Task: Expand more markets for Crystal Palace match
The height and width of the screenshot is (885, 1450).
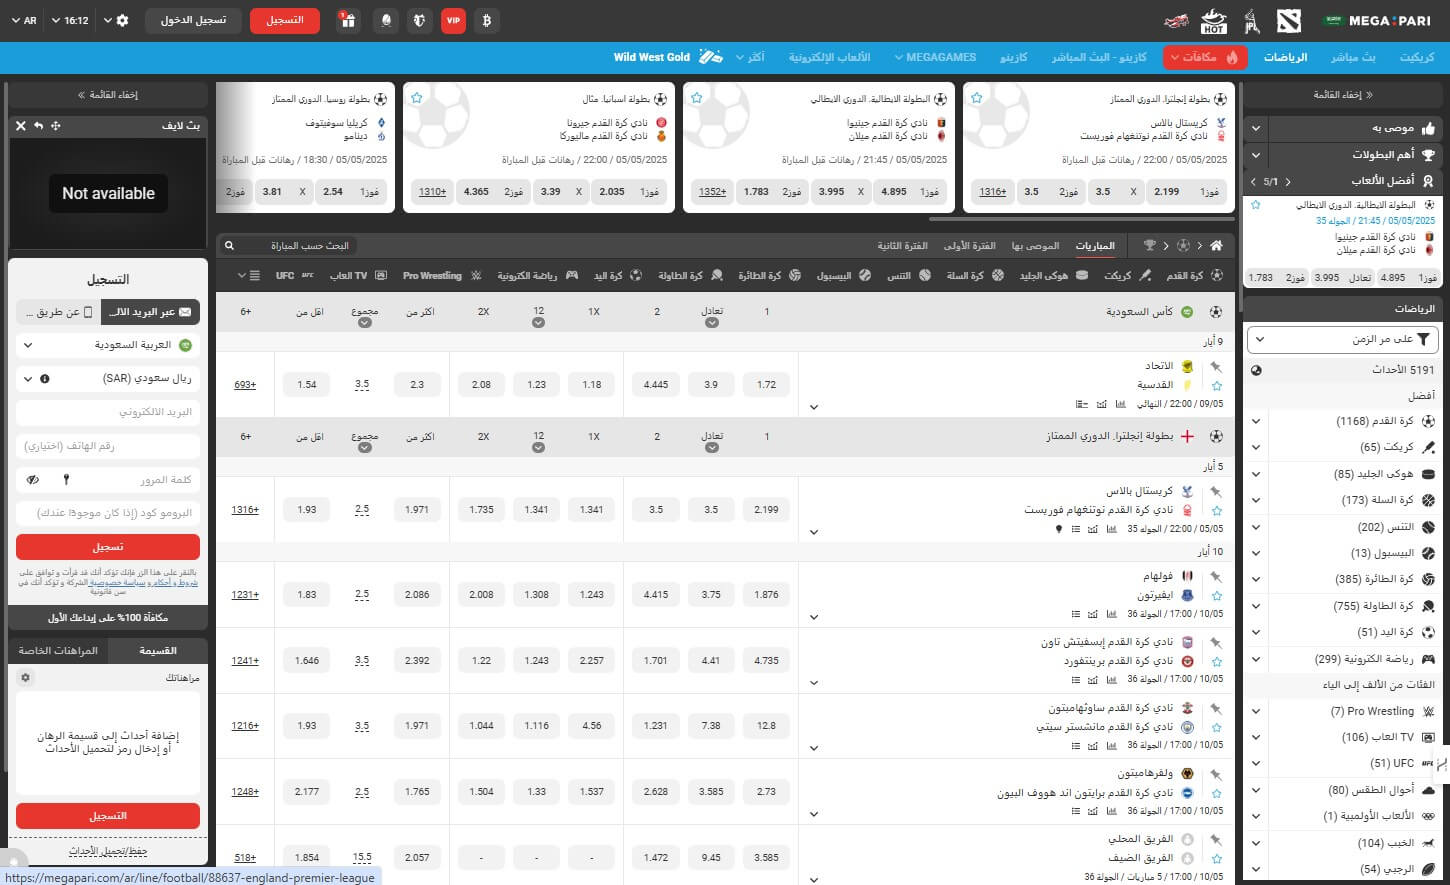Action: point(814,532)
